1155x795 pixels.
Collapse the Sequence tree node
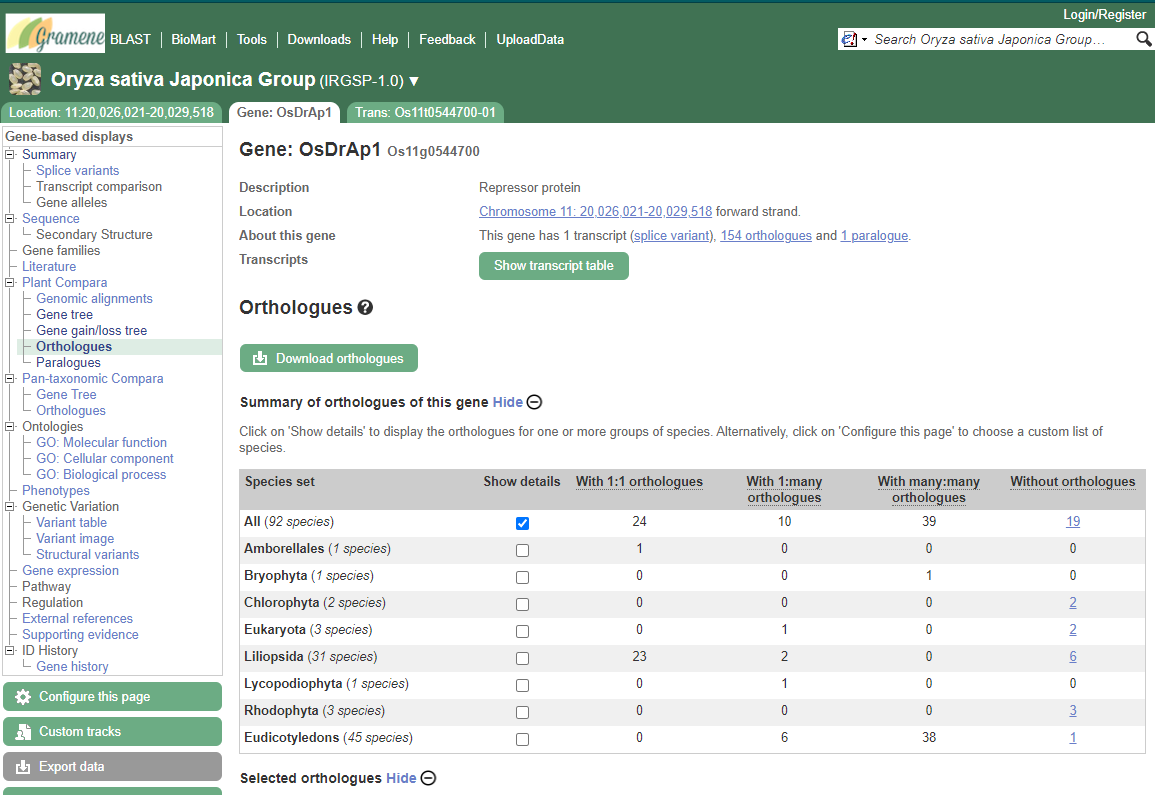point(10,219)
